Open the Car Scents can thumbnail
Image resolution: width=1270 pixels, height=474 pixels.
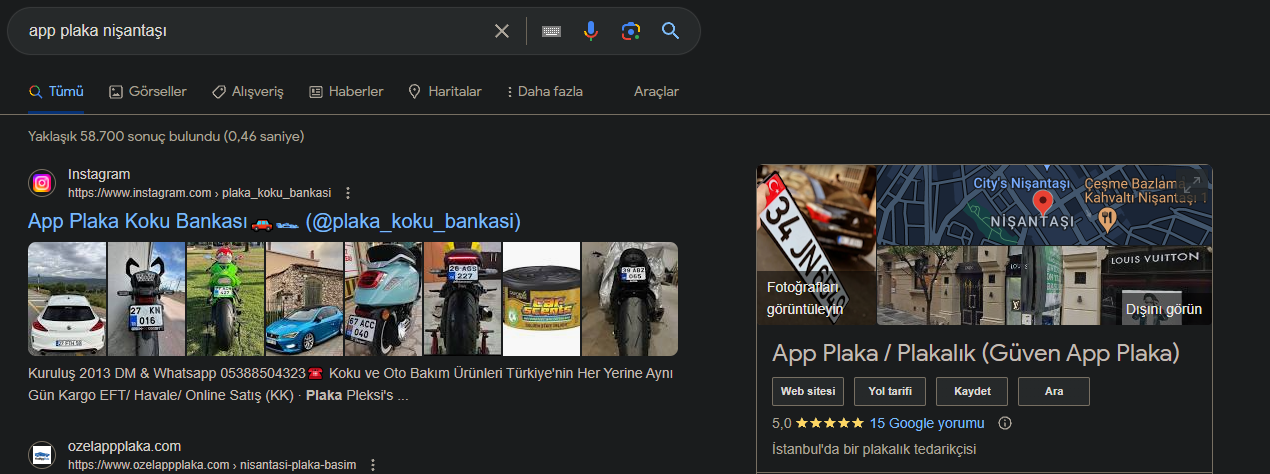pyautogui.click(x=541, y=299)
